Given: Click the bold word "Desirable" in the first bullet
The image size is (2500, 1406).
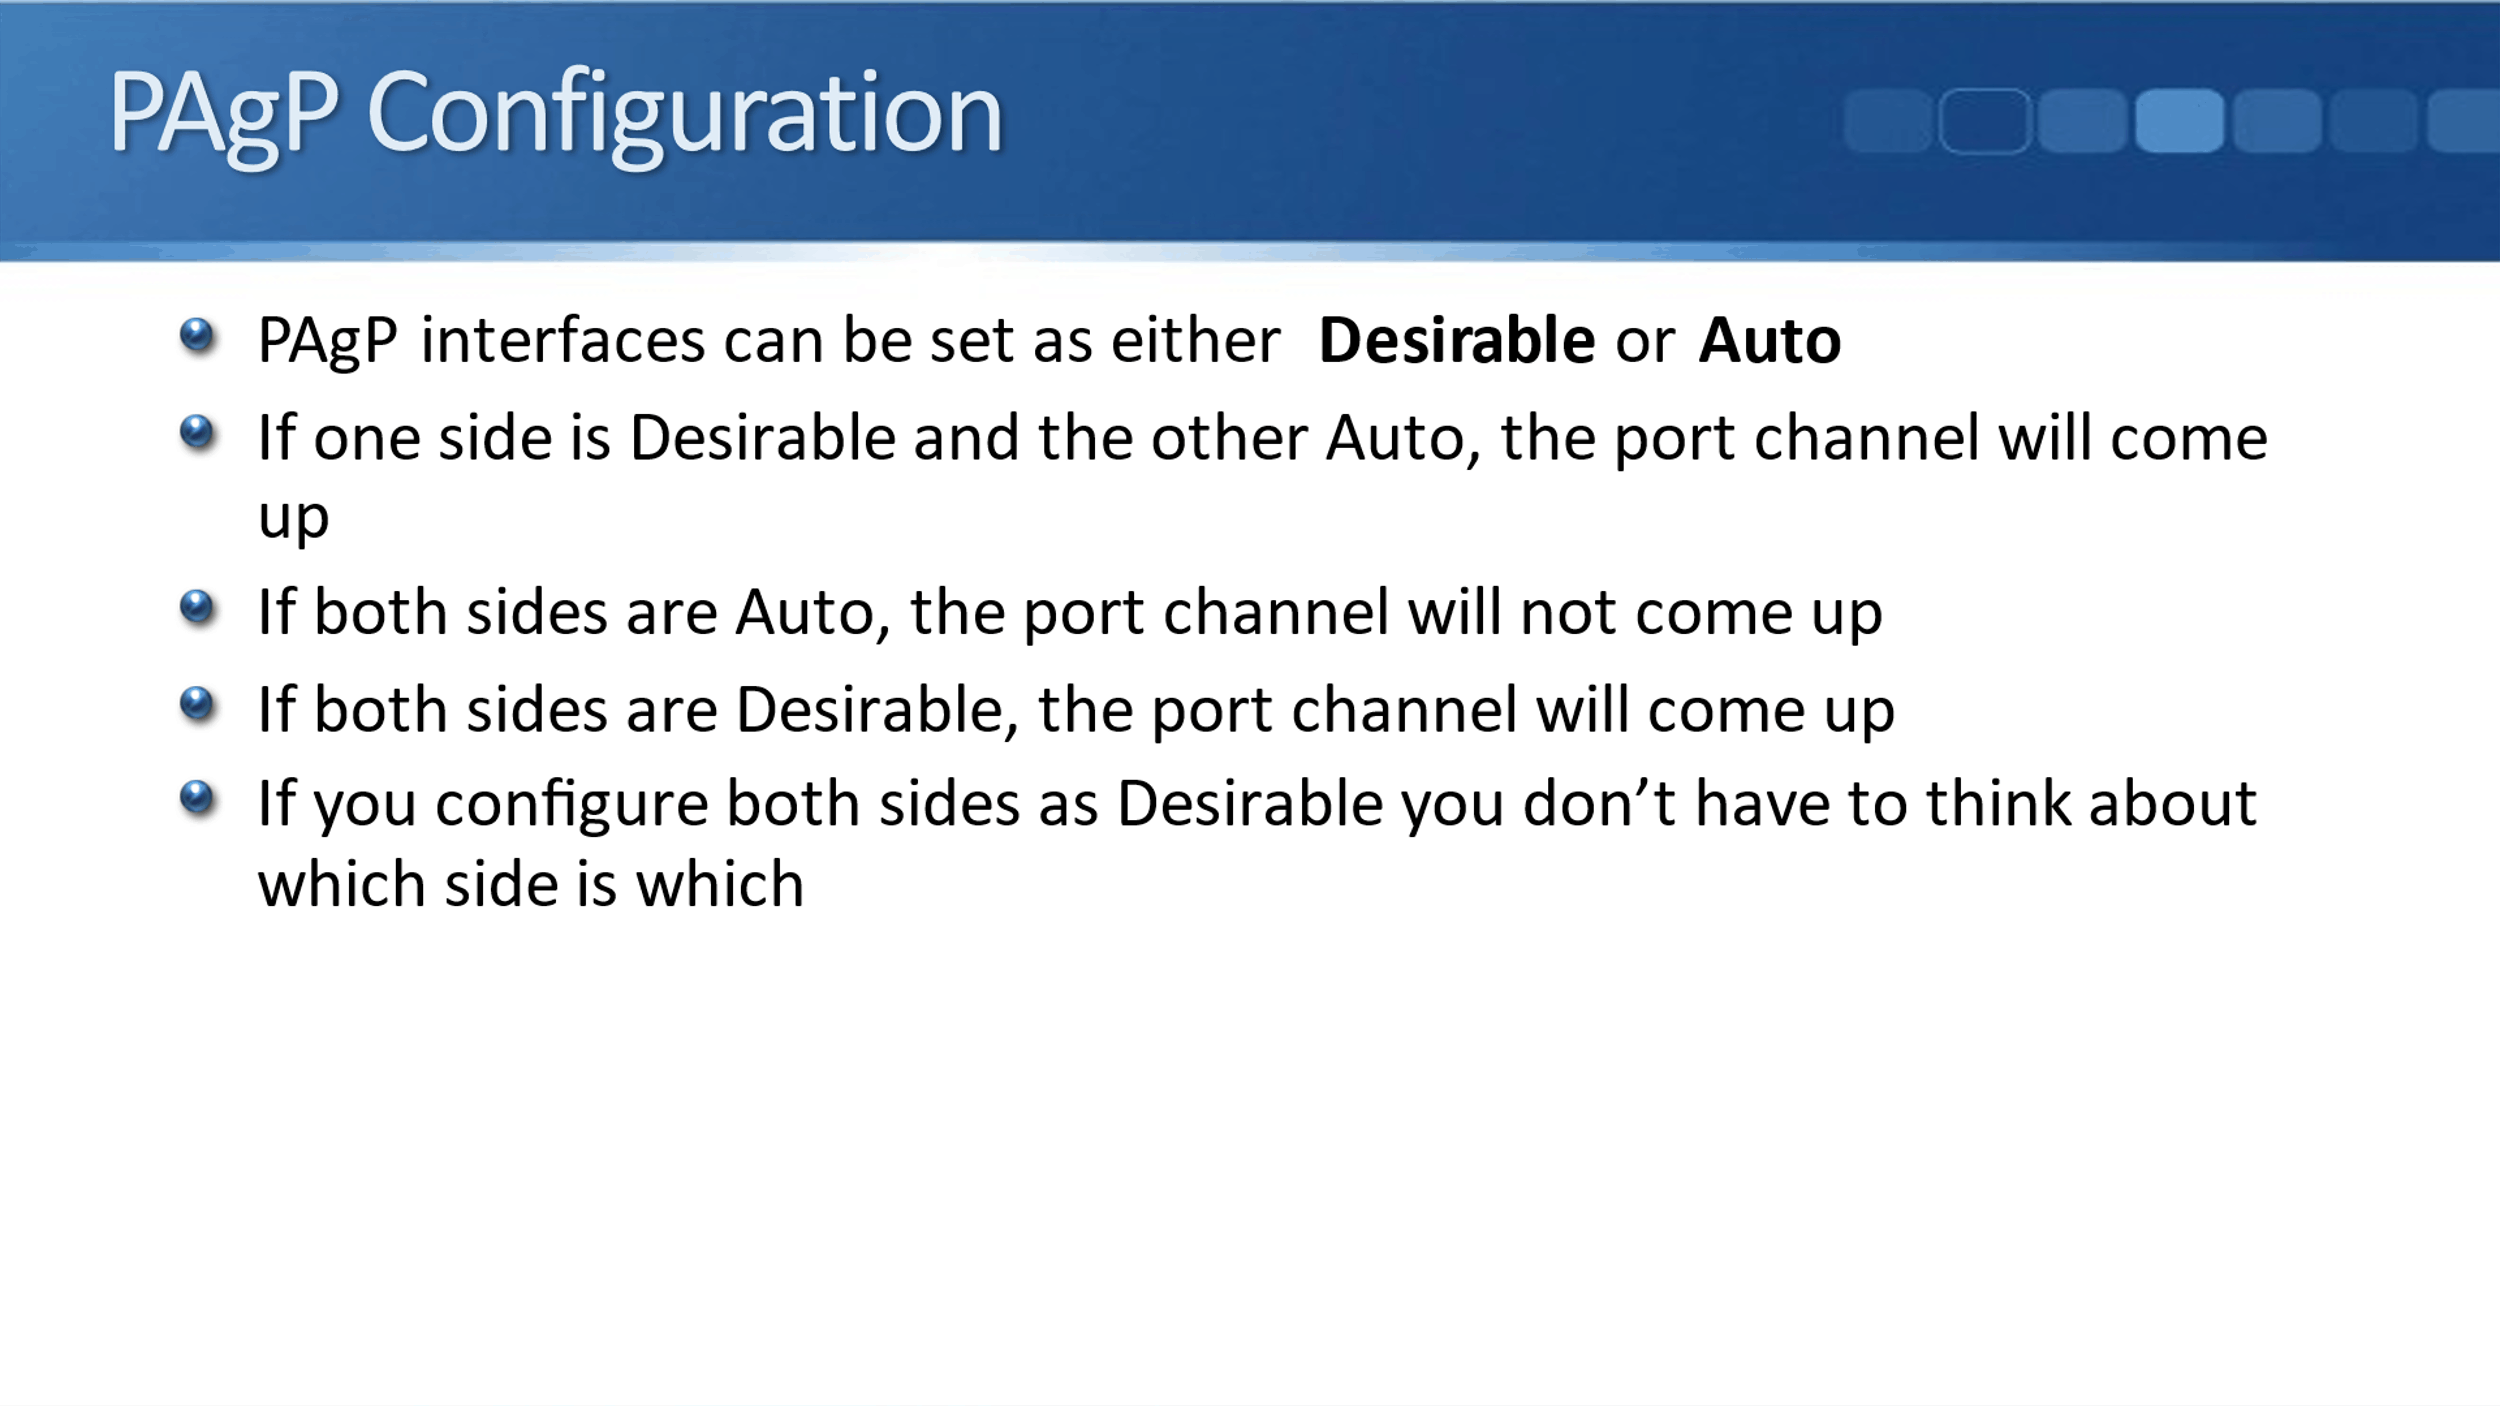Looking at the screenshot, I should pos(1456,341).
